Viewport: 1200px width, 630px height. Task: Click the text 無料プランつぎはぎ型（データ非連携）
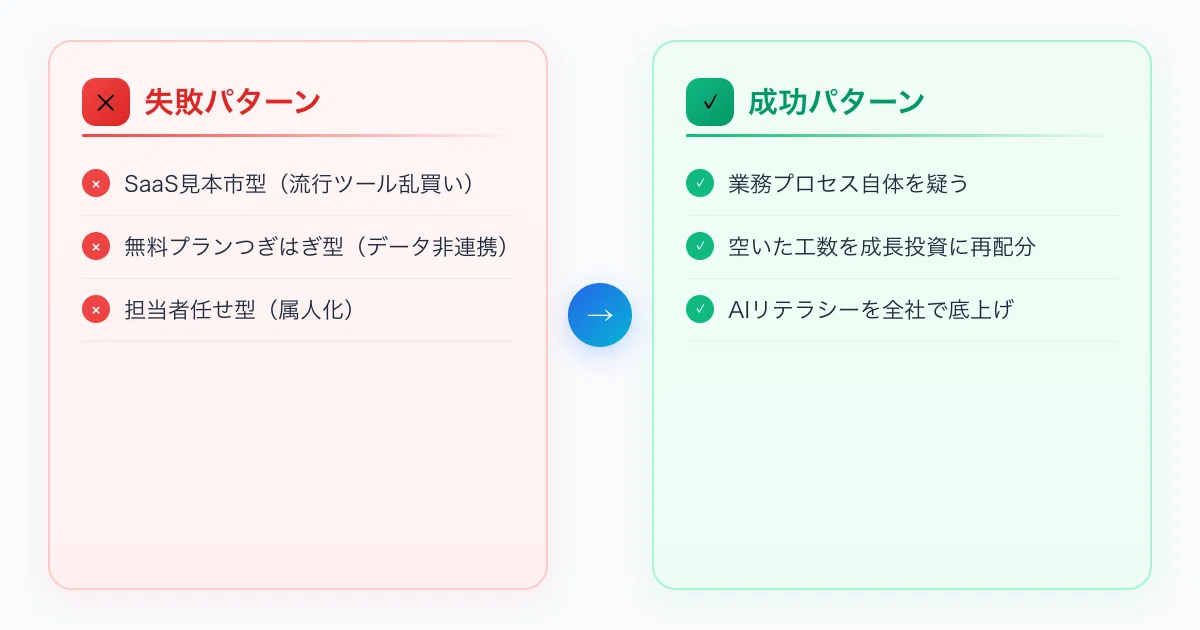(317, 247)
